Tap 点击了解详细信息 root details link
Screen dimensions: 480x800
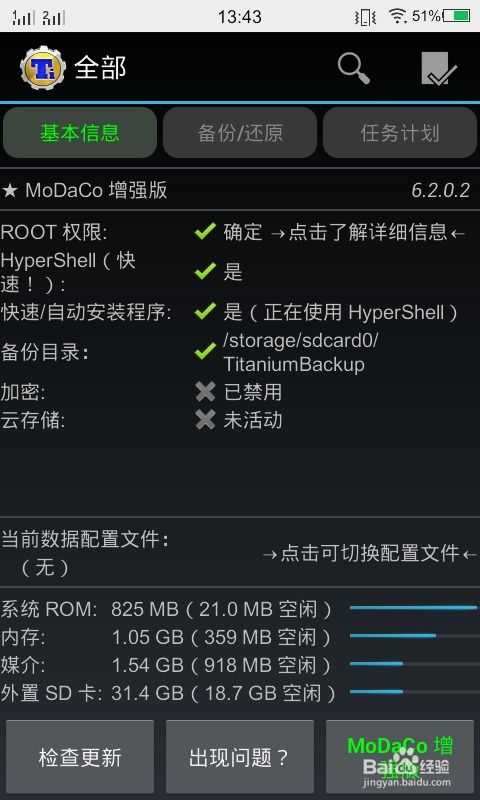pyautogui.click(x=368, y=232)
